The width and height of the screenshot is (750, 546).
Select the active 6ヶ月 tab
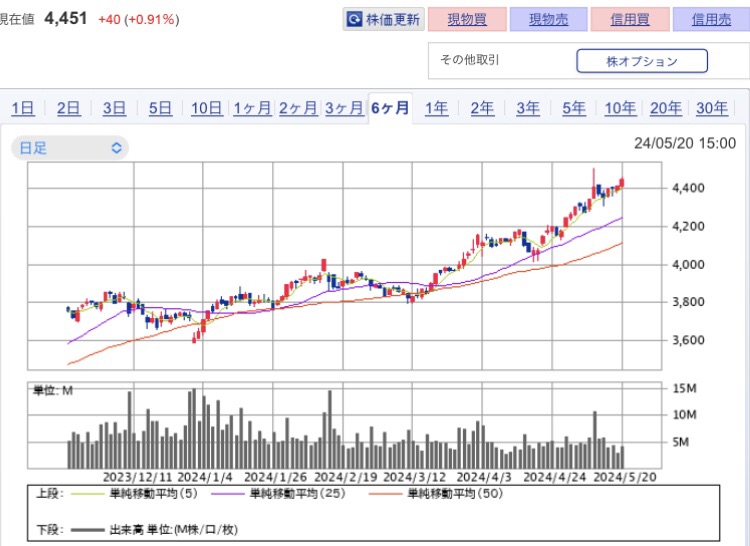(390, 108)
